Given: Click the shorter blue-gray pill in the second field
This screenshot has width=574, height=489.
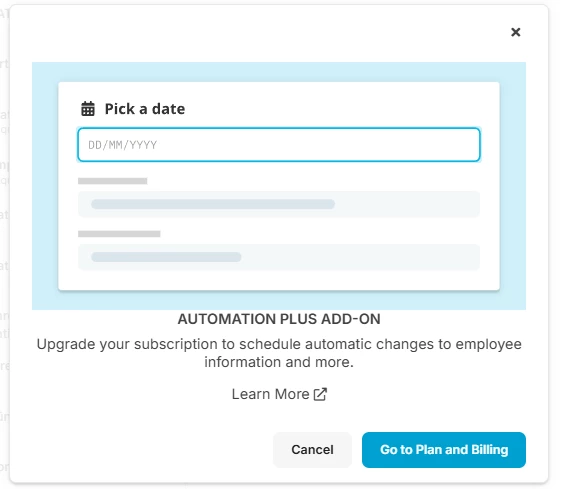Looking at the screenshot, I should click(x=166, y=257).
